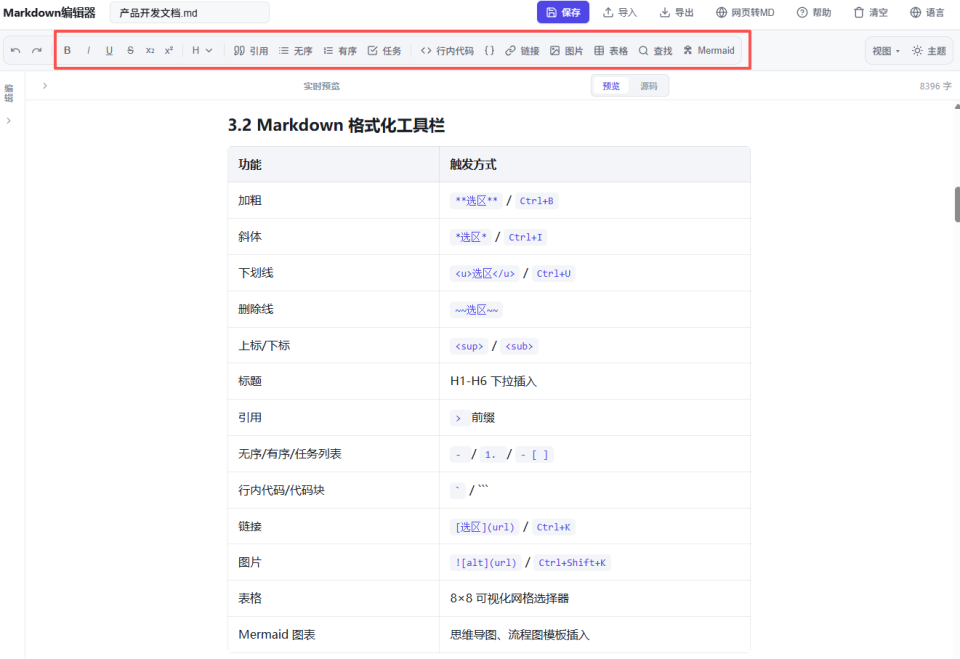Expand the collapsed 编辑 panel chevron

pos(9,121)
